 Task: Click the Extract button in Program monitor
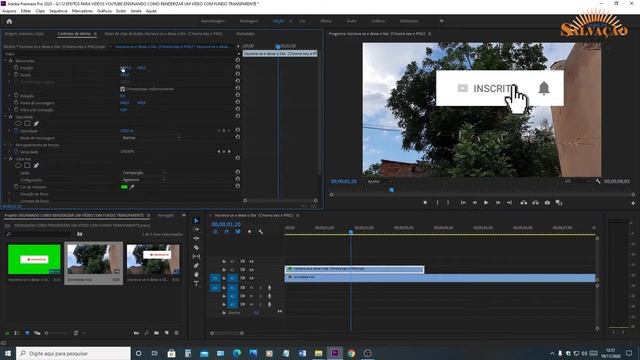click(535, 202)
